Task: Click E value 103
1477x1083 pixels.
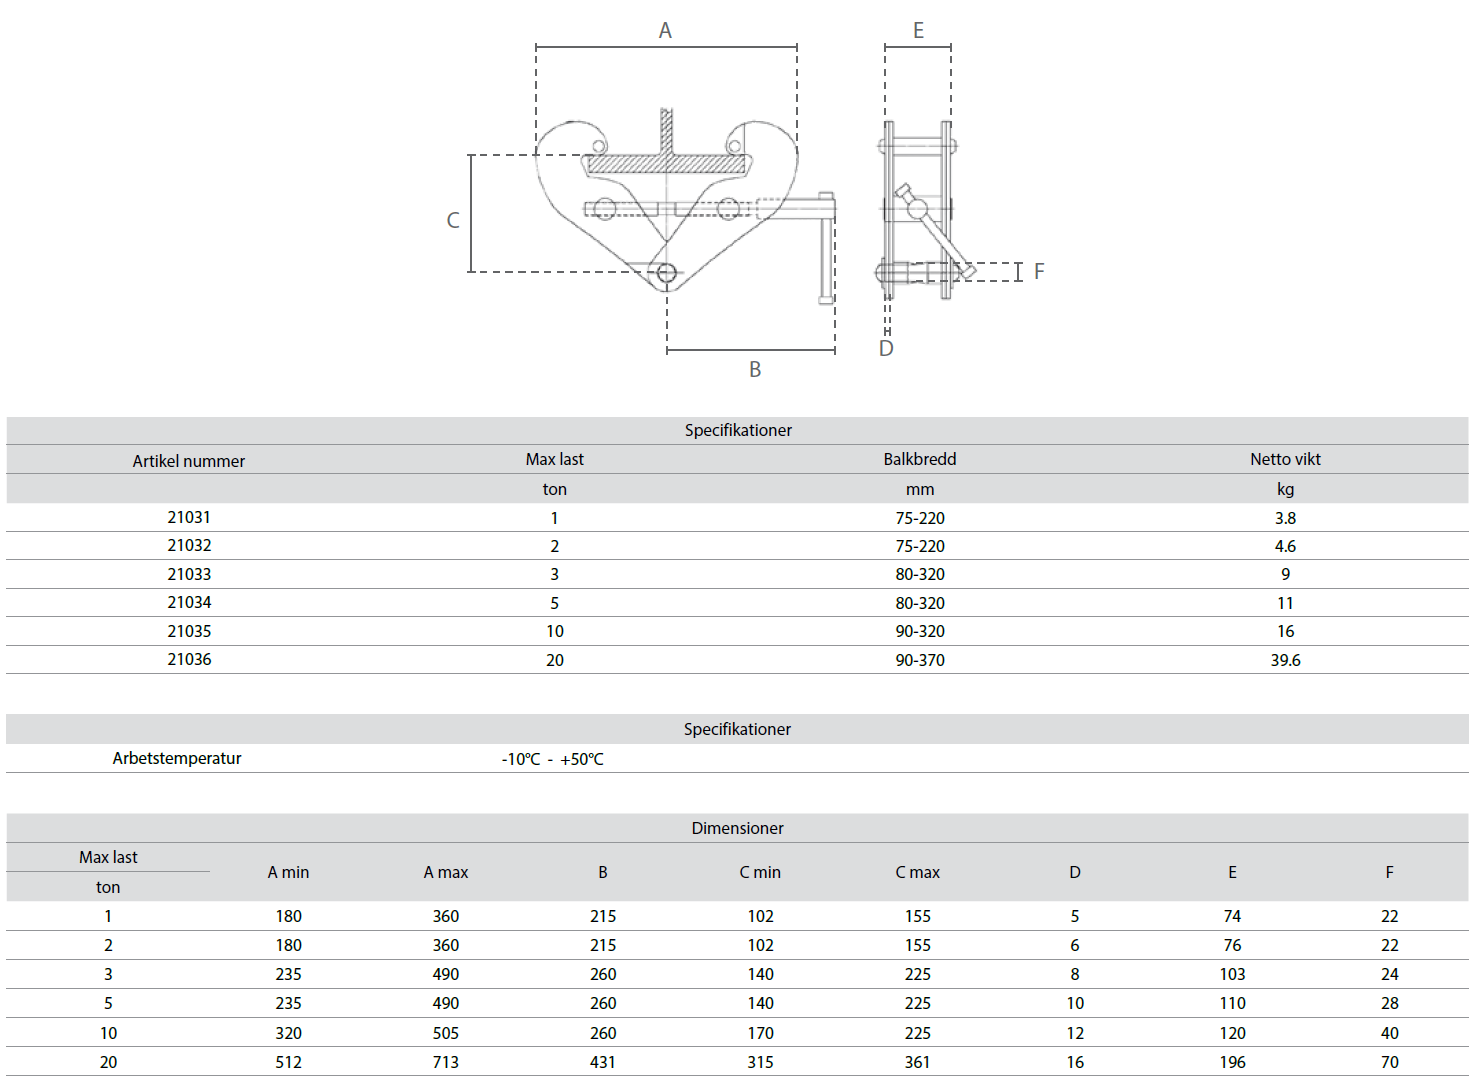Action: [x=1232, y=974]
